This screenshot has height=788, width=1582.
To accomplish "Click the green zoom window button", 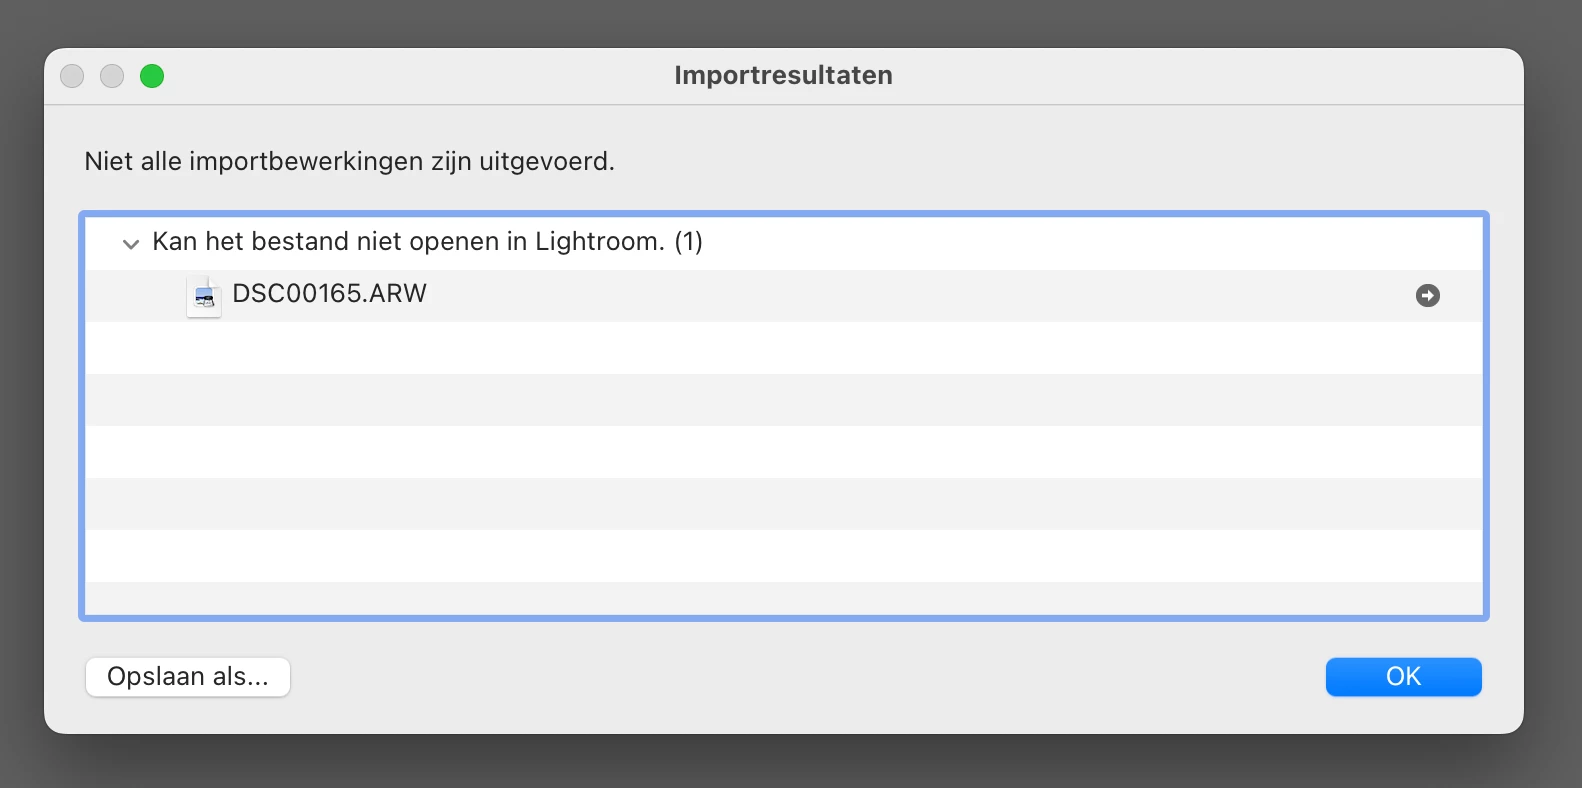I will coord(152,76).
